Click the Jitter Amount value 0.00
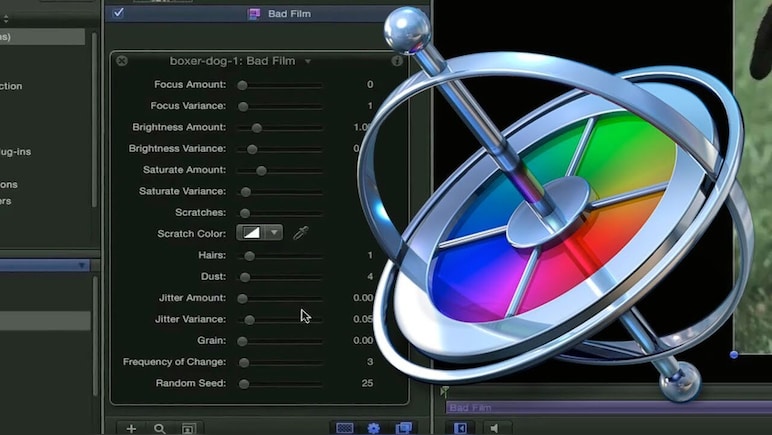 pyautogui.click(x=363, y=298)
